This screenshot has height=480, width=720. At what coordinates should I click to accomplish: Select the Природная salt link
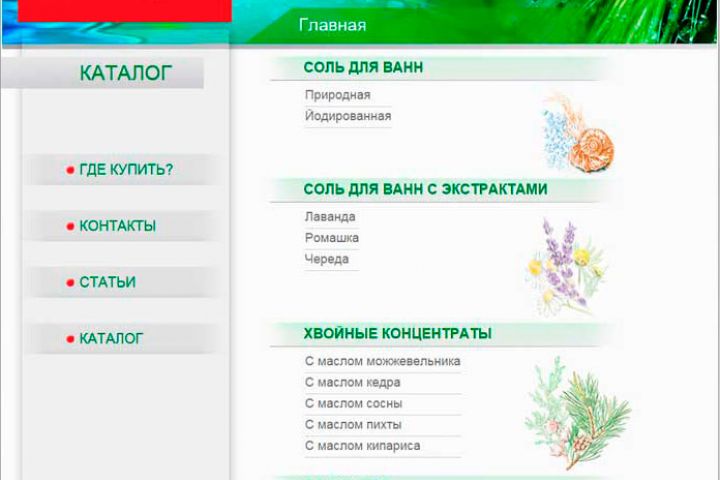tap(338, 95)
